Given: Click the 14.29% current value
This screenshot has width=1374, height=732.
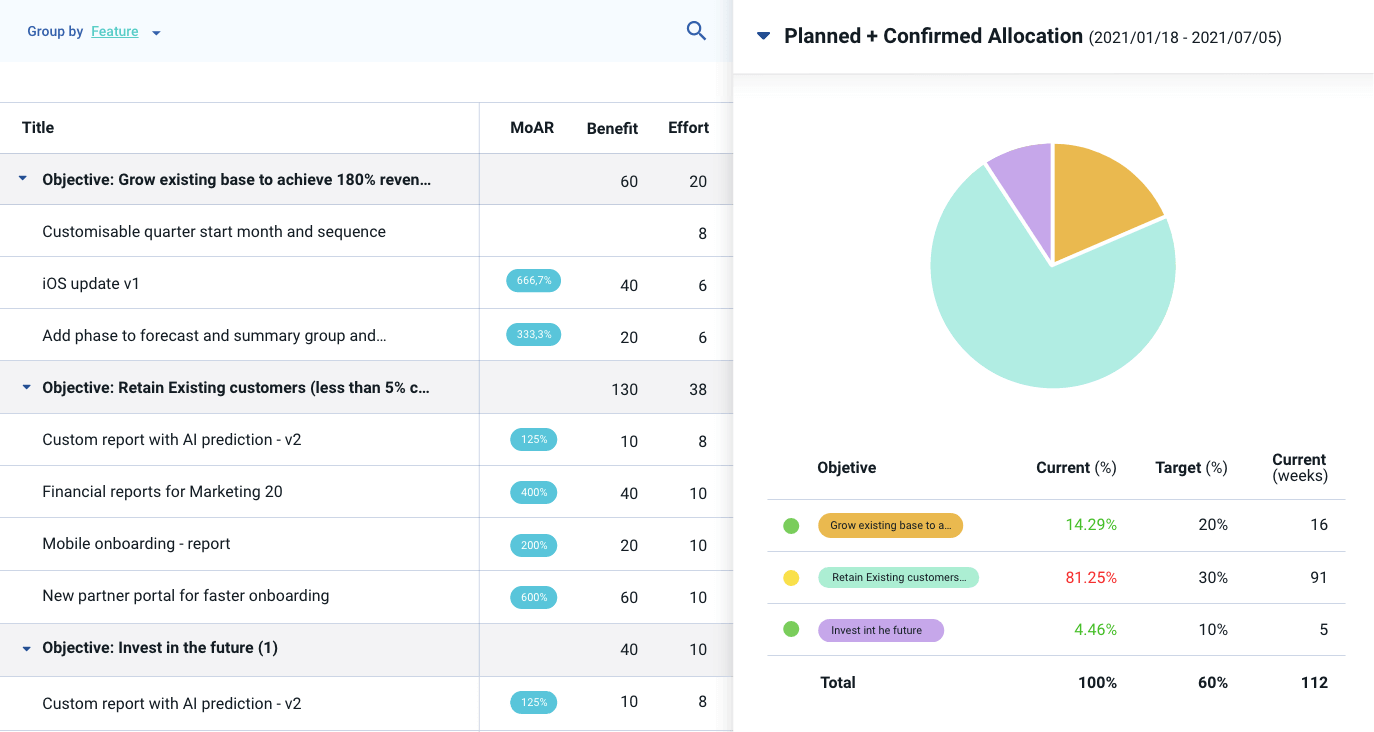Looking at the screenshot, I should tap(1090, 524).
